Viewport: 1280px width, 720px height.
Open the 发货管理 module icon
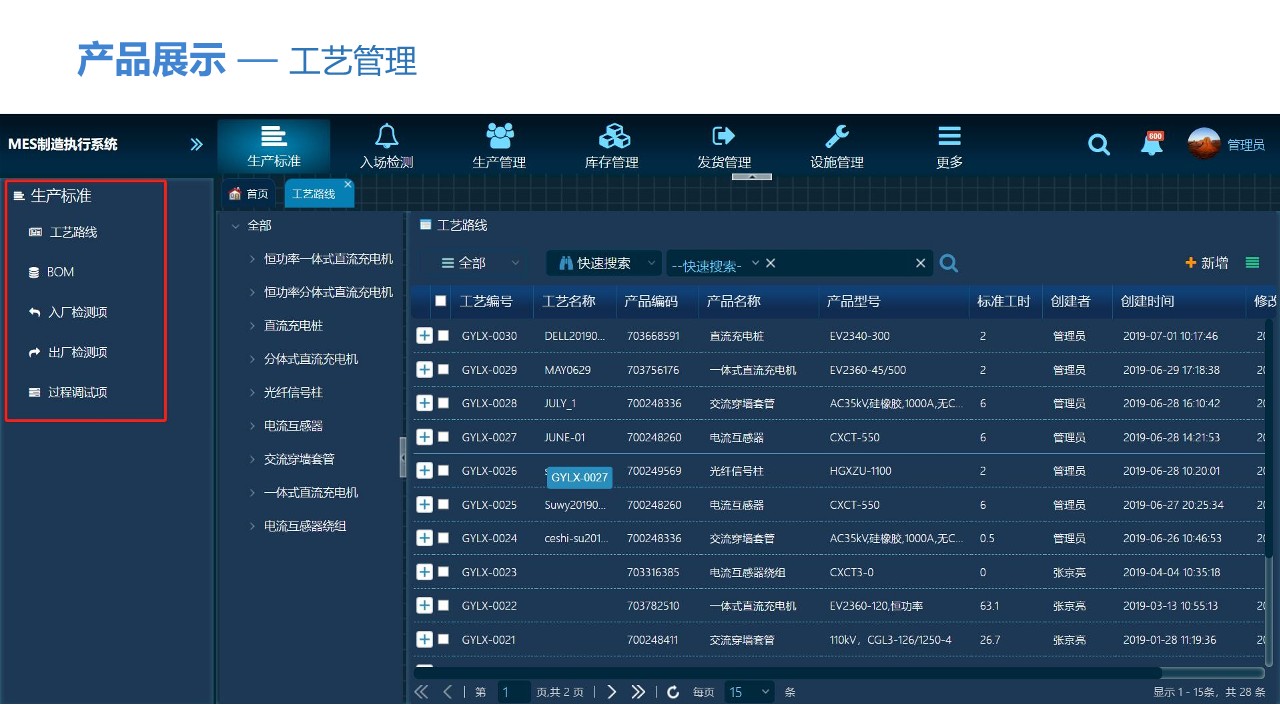pos(723,144)
